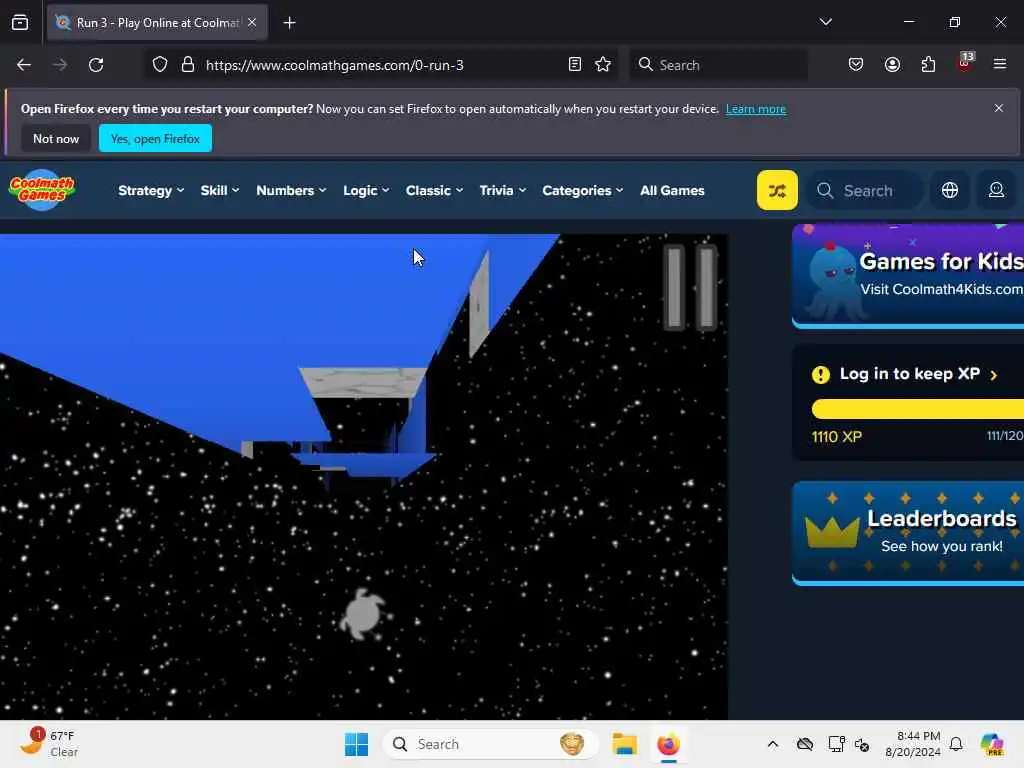Show hidden system tray icons
The image size is (1024, 768).
773,744
